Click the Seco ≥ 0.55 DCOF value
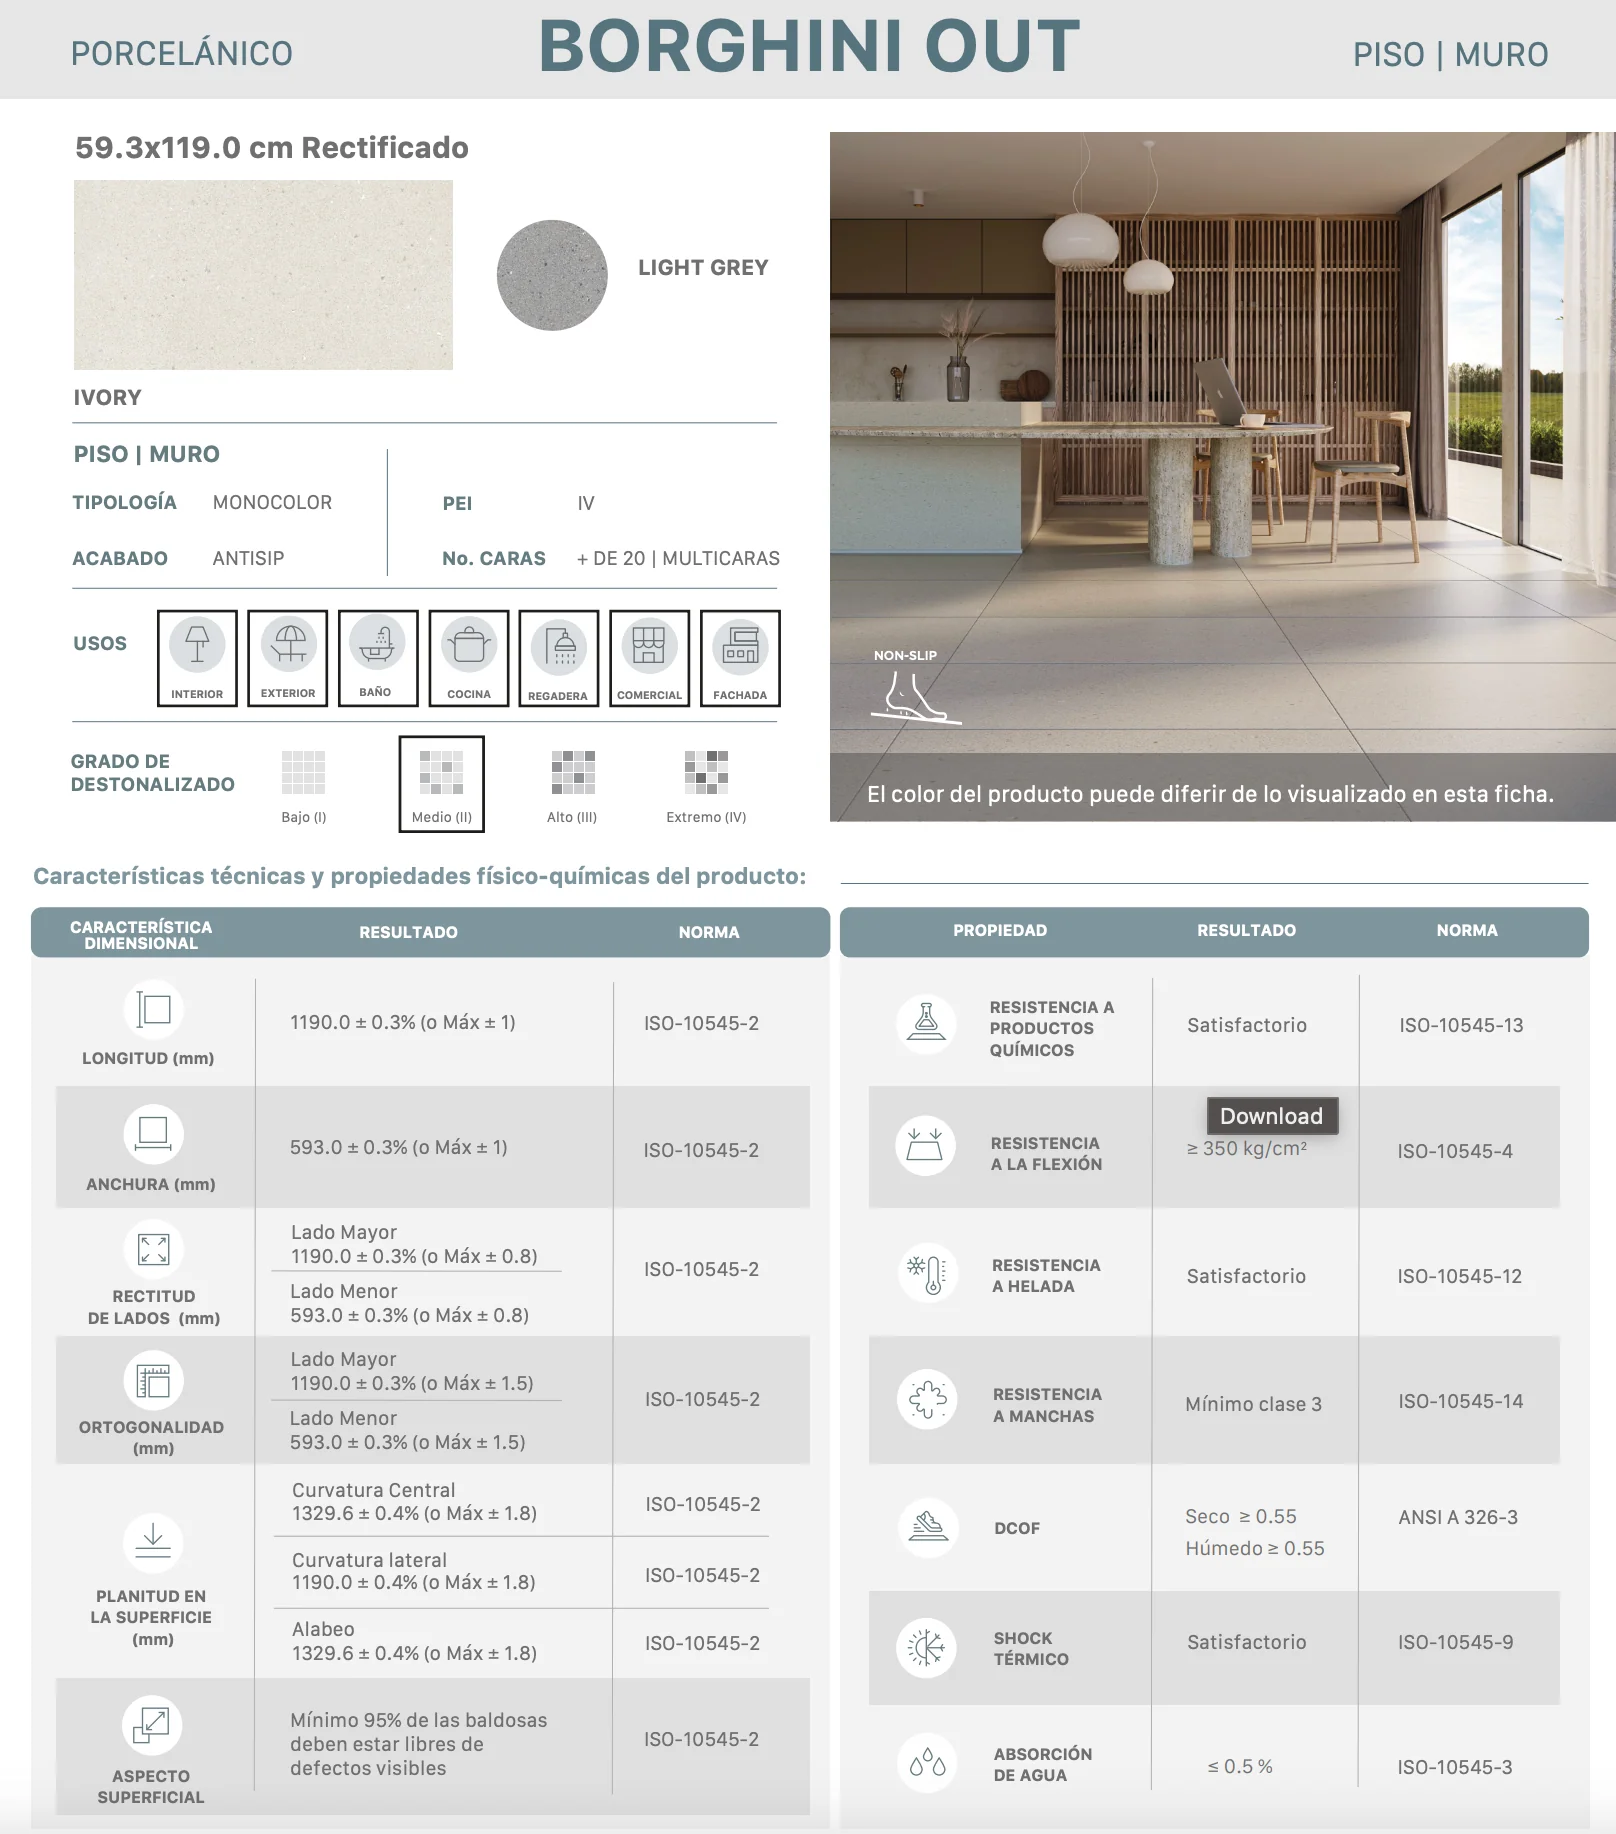This screenshot has width=1616, height=1834. click(1241, 1517)
